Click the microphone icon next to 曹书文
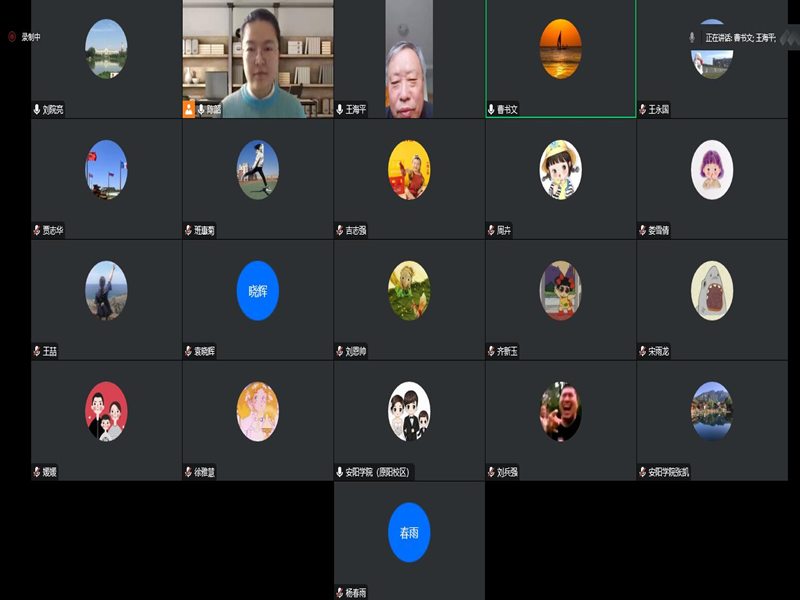This screenshot has width=800, height=600. pyautogui.click(x=490, y=107)
